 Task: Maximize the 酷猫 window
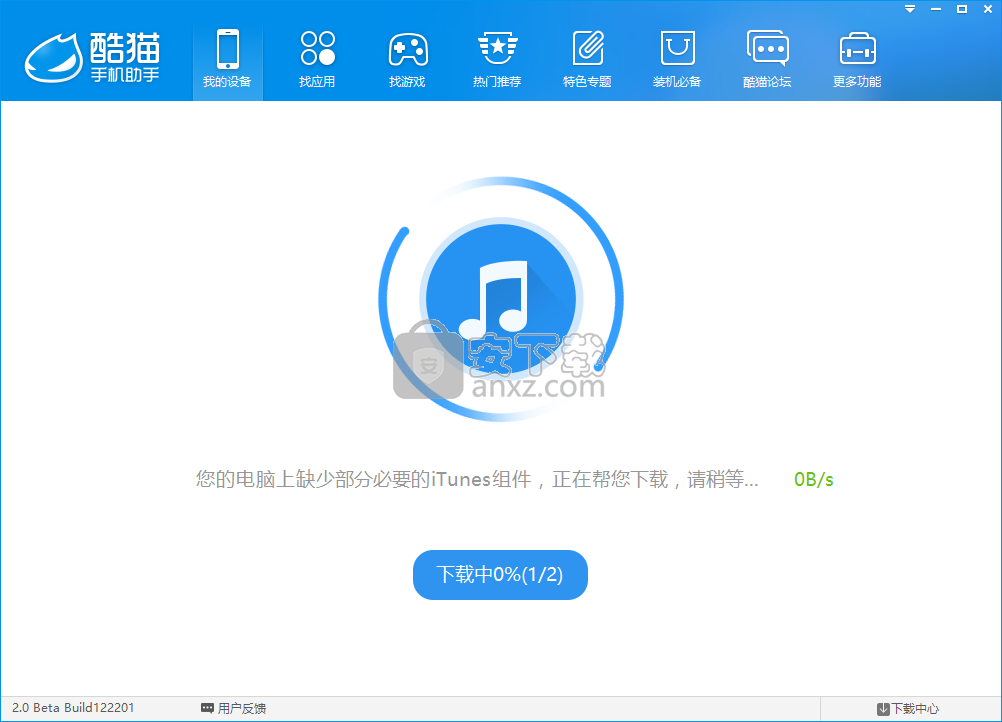(x=962, y=9)
